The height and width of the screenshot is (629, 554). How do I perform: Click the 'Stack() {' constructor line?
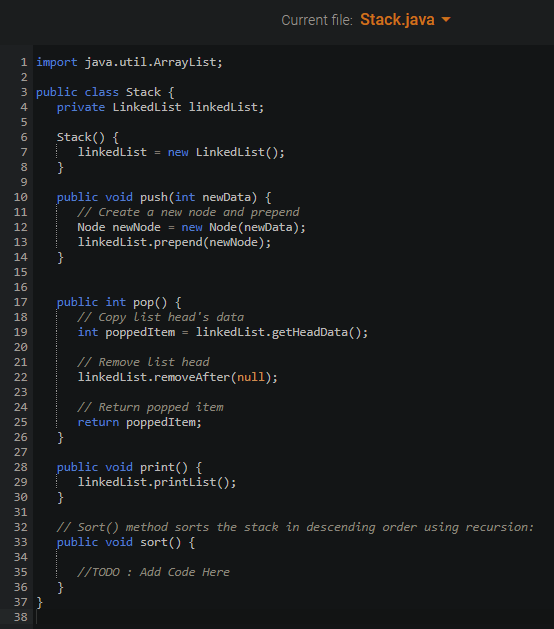[x=87, y=137]
